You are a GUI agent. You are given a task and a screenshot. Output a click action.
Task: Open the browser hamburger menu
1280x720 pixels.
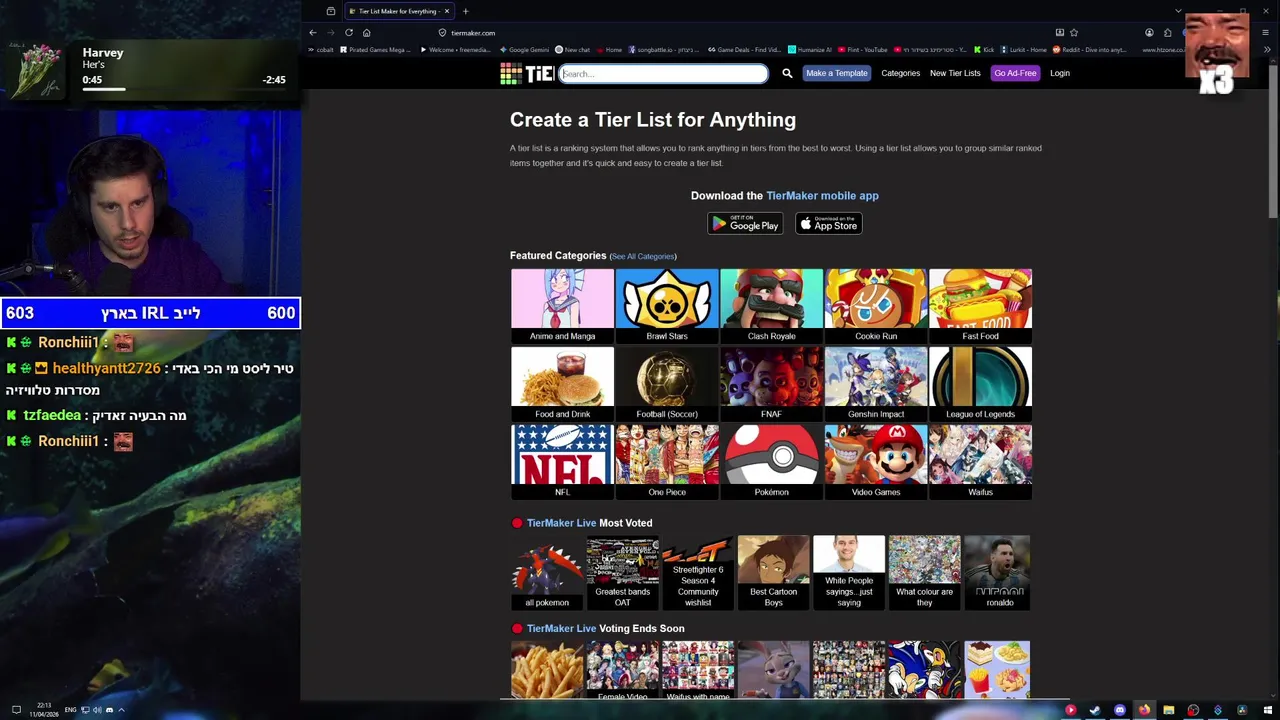[x=1265, y=32]
